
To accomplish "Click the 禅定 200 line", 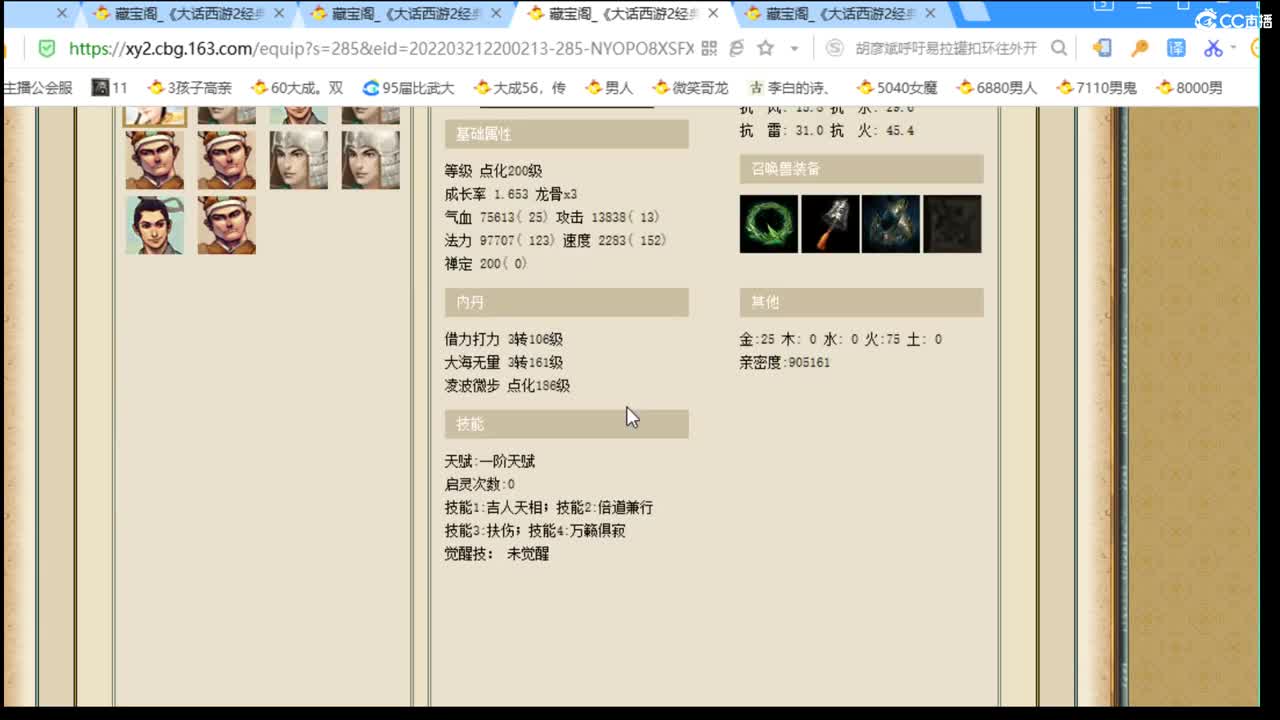I will (x=486, y=264).
